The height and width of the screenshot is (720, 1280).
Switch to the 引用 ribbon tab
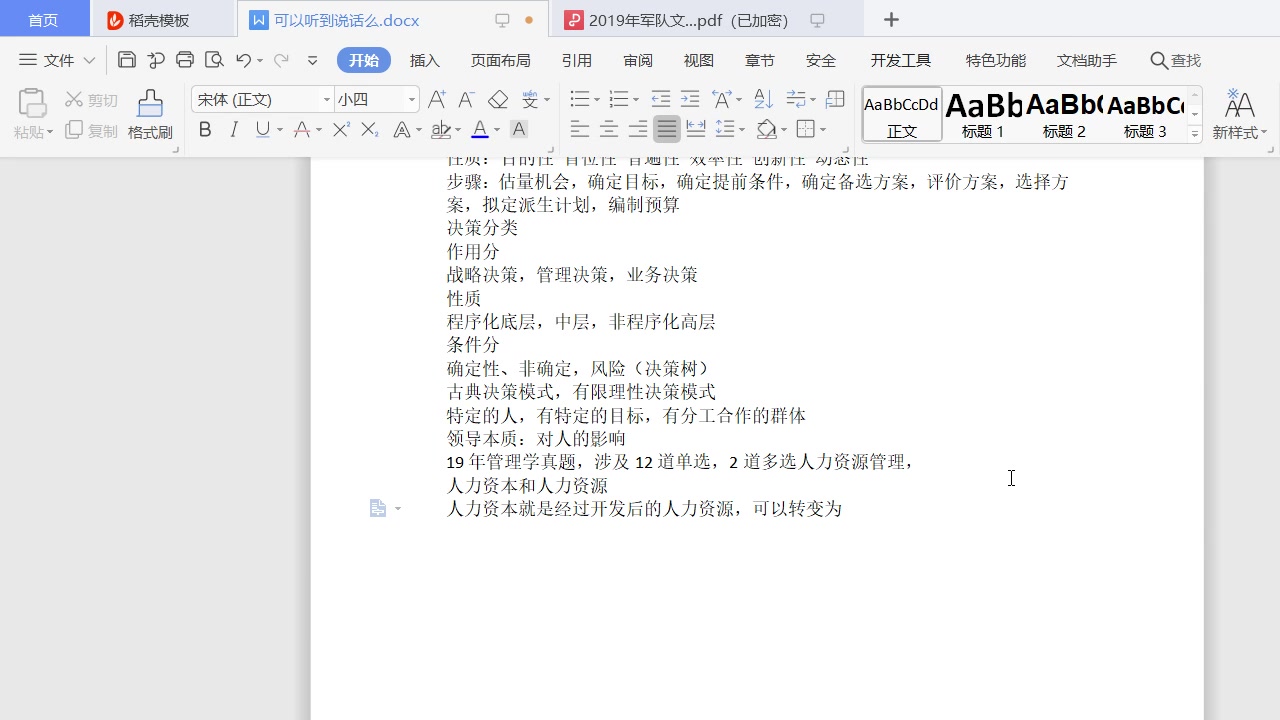[576, 60]
